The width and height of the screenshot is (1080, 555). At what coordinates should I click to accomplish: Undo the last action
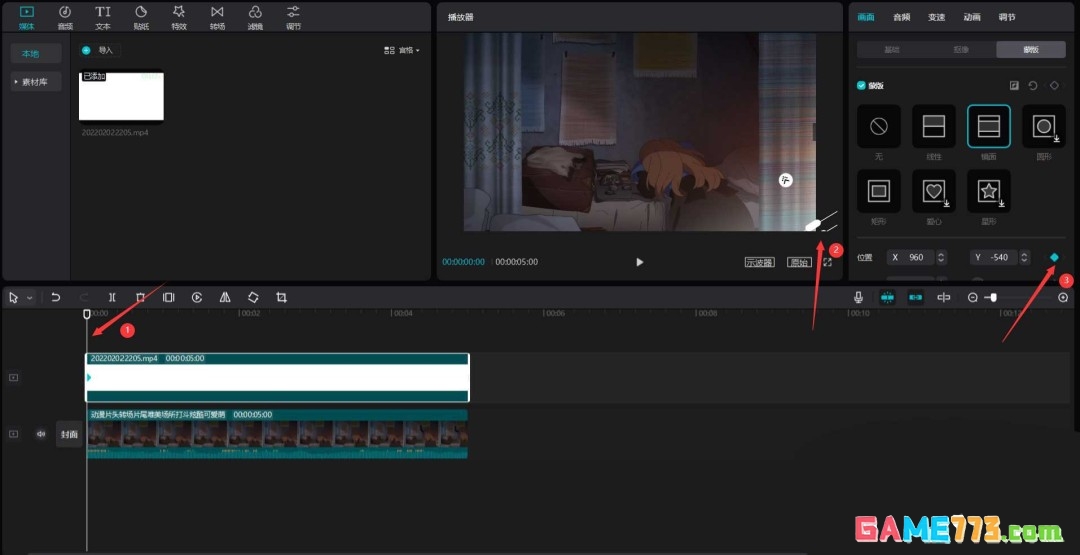click(56, 297)
